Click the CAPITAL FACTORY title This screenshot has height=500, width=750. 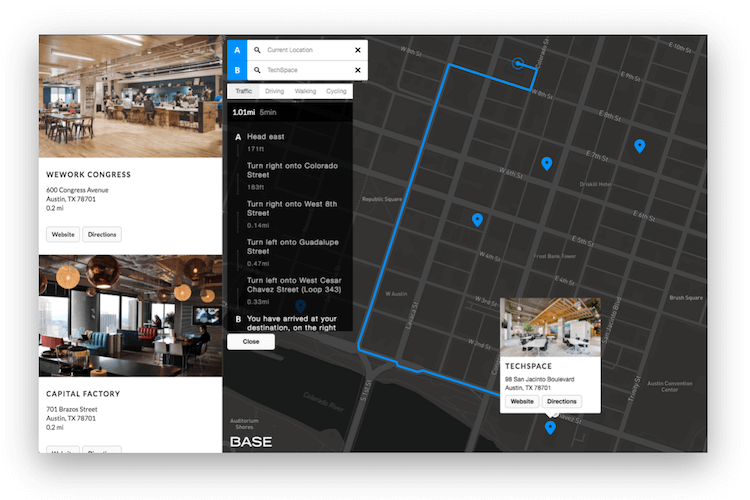click(x=83, y=394)
